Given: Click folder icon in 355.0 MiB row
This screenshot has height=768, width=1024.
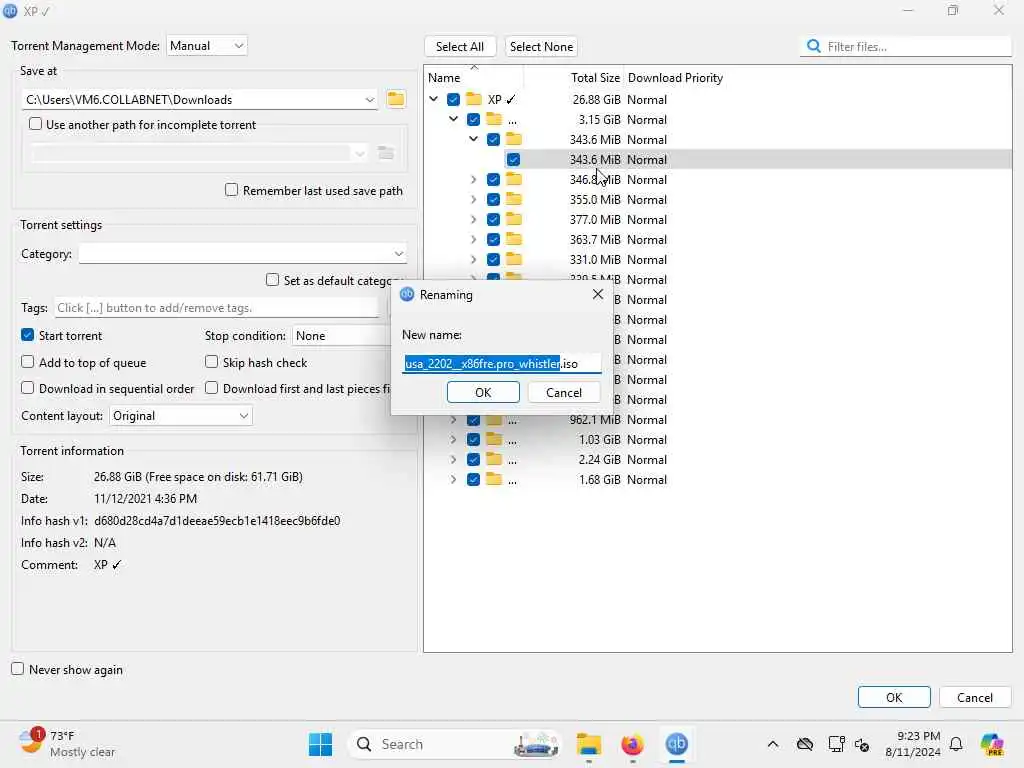Looking at the screenshot, I should pos(514,199).
